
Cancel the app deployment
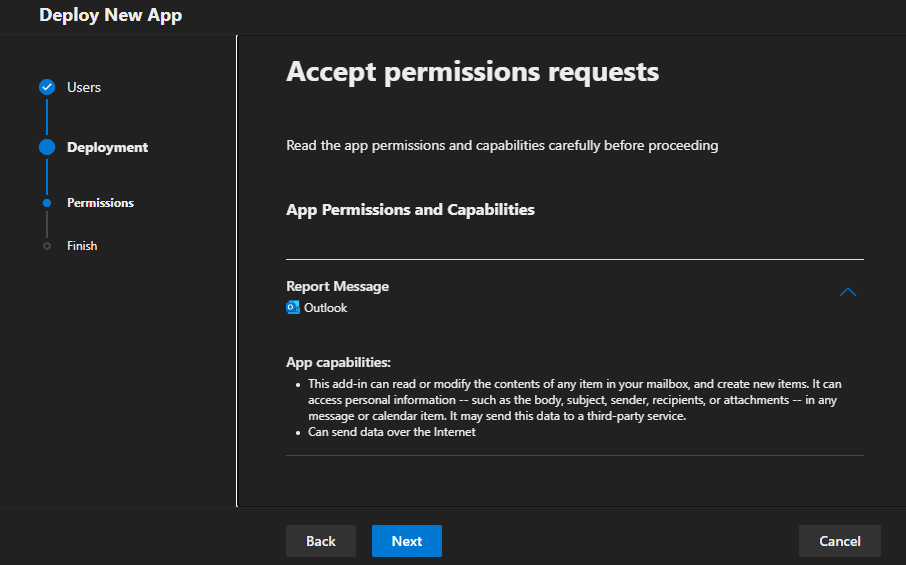[839, 541]
